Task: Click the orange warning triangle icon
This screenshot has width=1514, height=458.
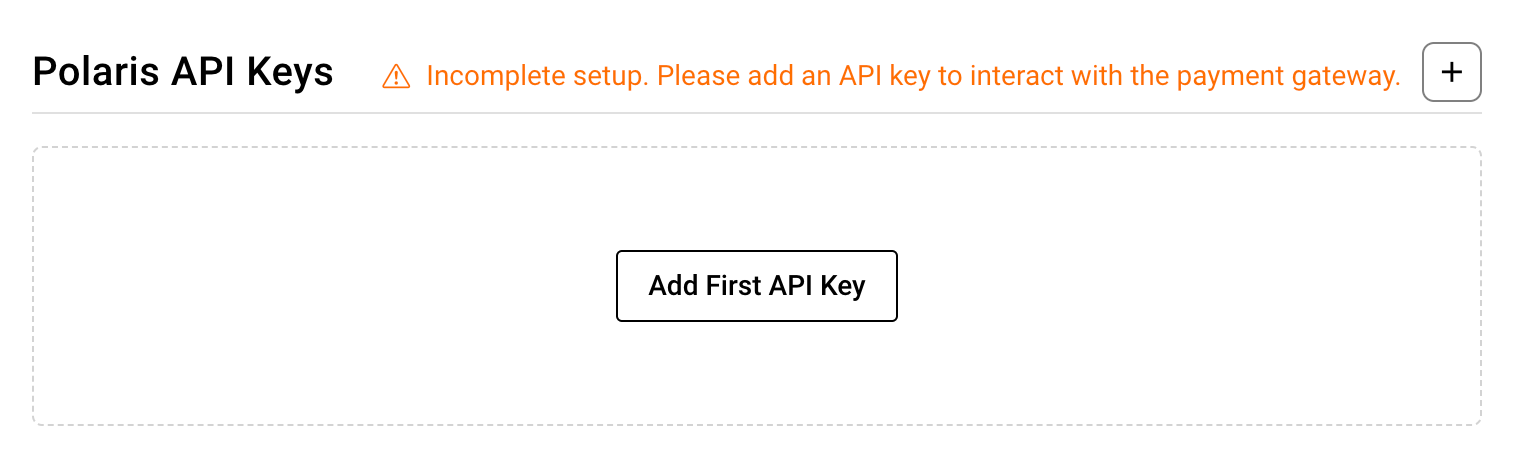Action: pos(397,76)
